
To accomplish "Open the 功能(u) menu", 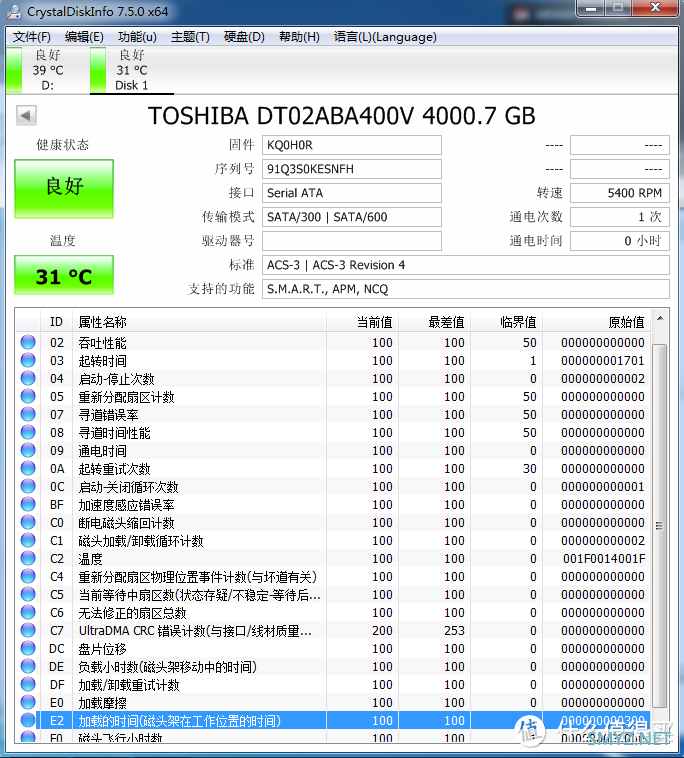I will (x=137, y=37).
